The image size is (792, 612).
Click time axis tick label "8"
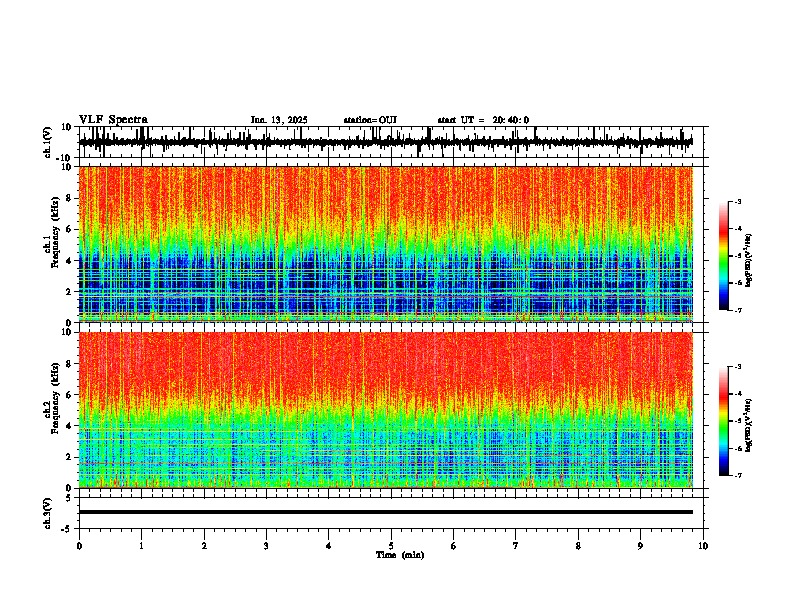point(578,546)
